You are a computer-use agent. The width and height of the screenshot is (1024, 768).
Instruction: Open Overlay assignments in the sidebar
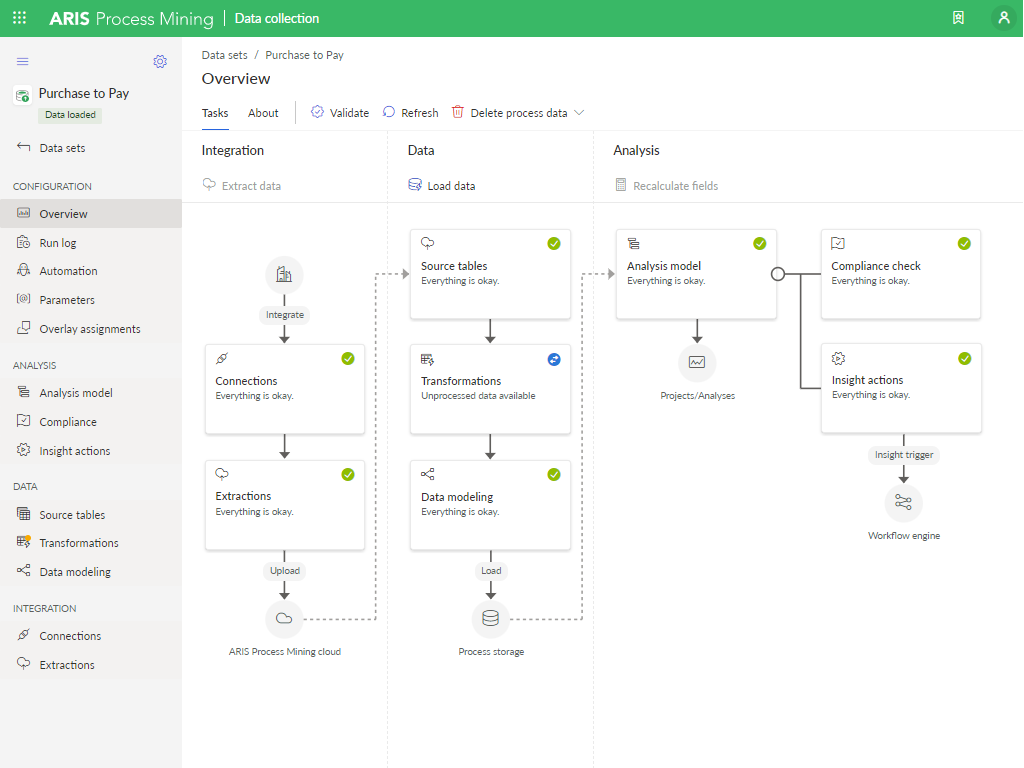pyautogui.click(x=91, y=328)
